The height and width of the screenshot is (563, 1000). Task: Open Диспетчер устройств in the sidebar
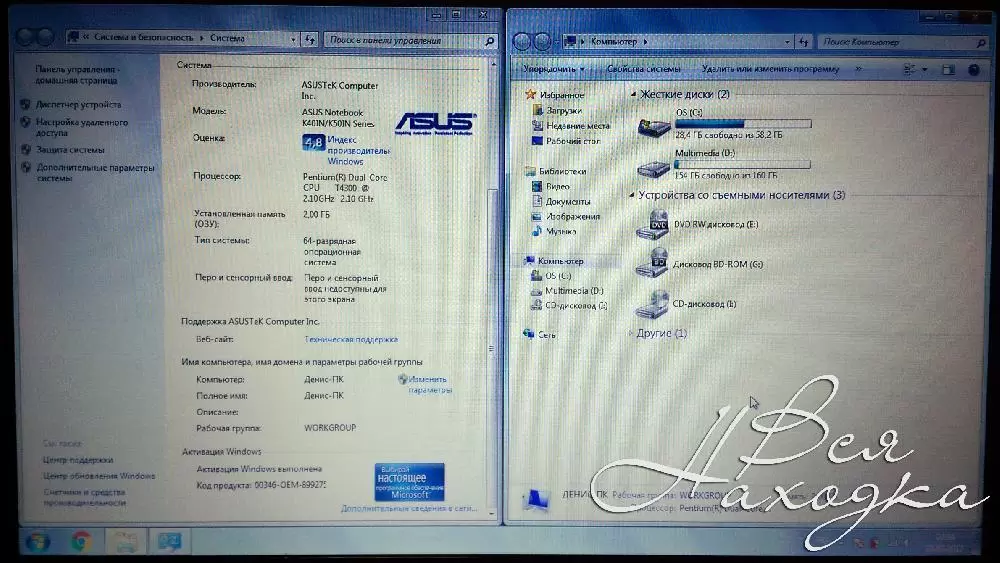coord(78,104)
